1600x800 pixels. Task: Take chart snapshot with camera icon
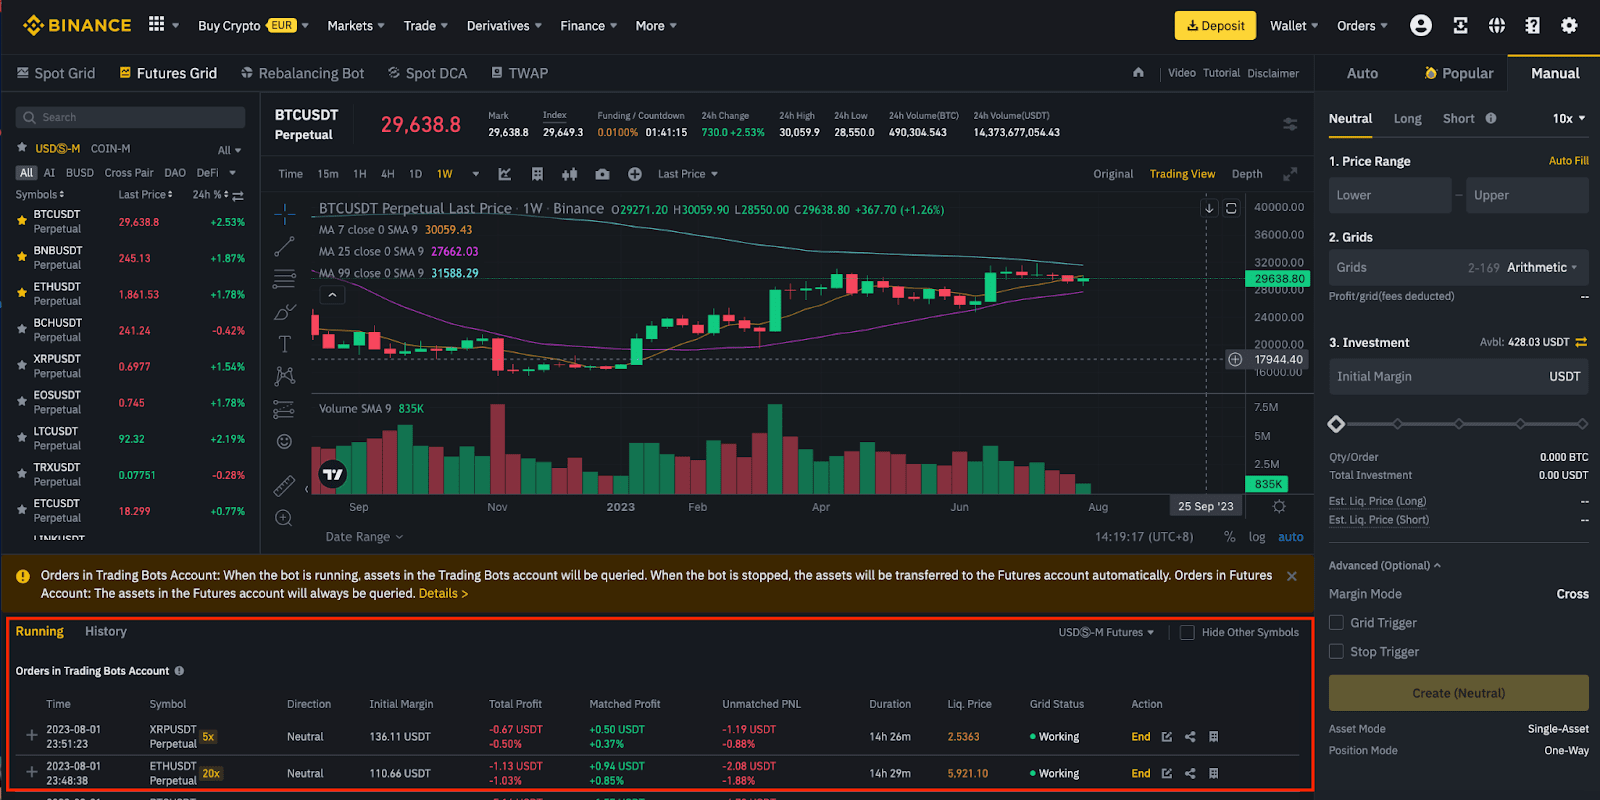(602, 174)
